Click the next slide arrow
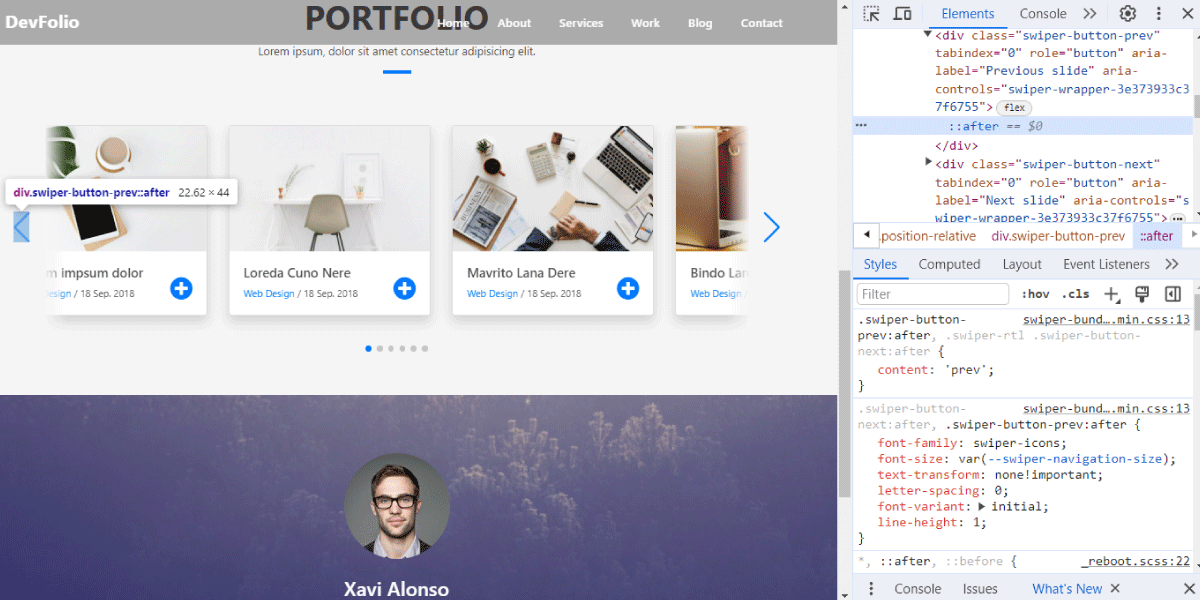 [771, 227]
